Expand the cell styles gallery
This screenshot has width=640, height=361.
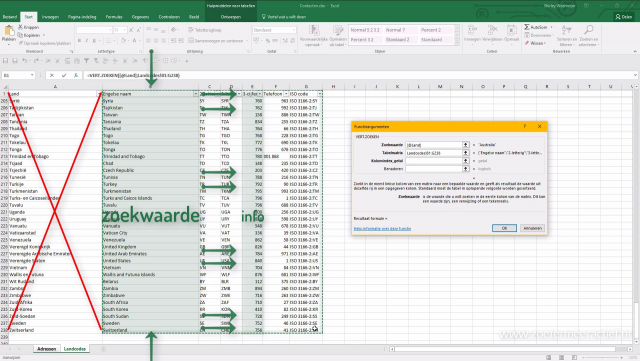click(x=457, y=42)
